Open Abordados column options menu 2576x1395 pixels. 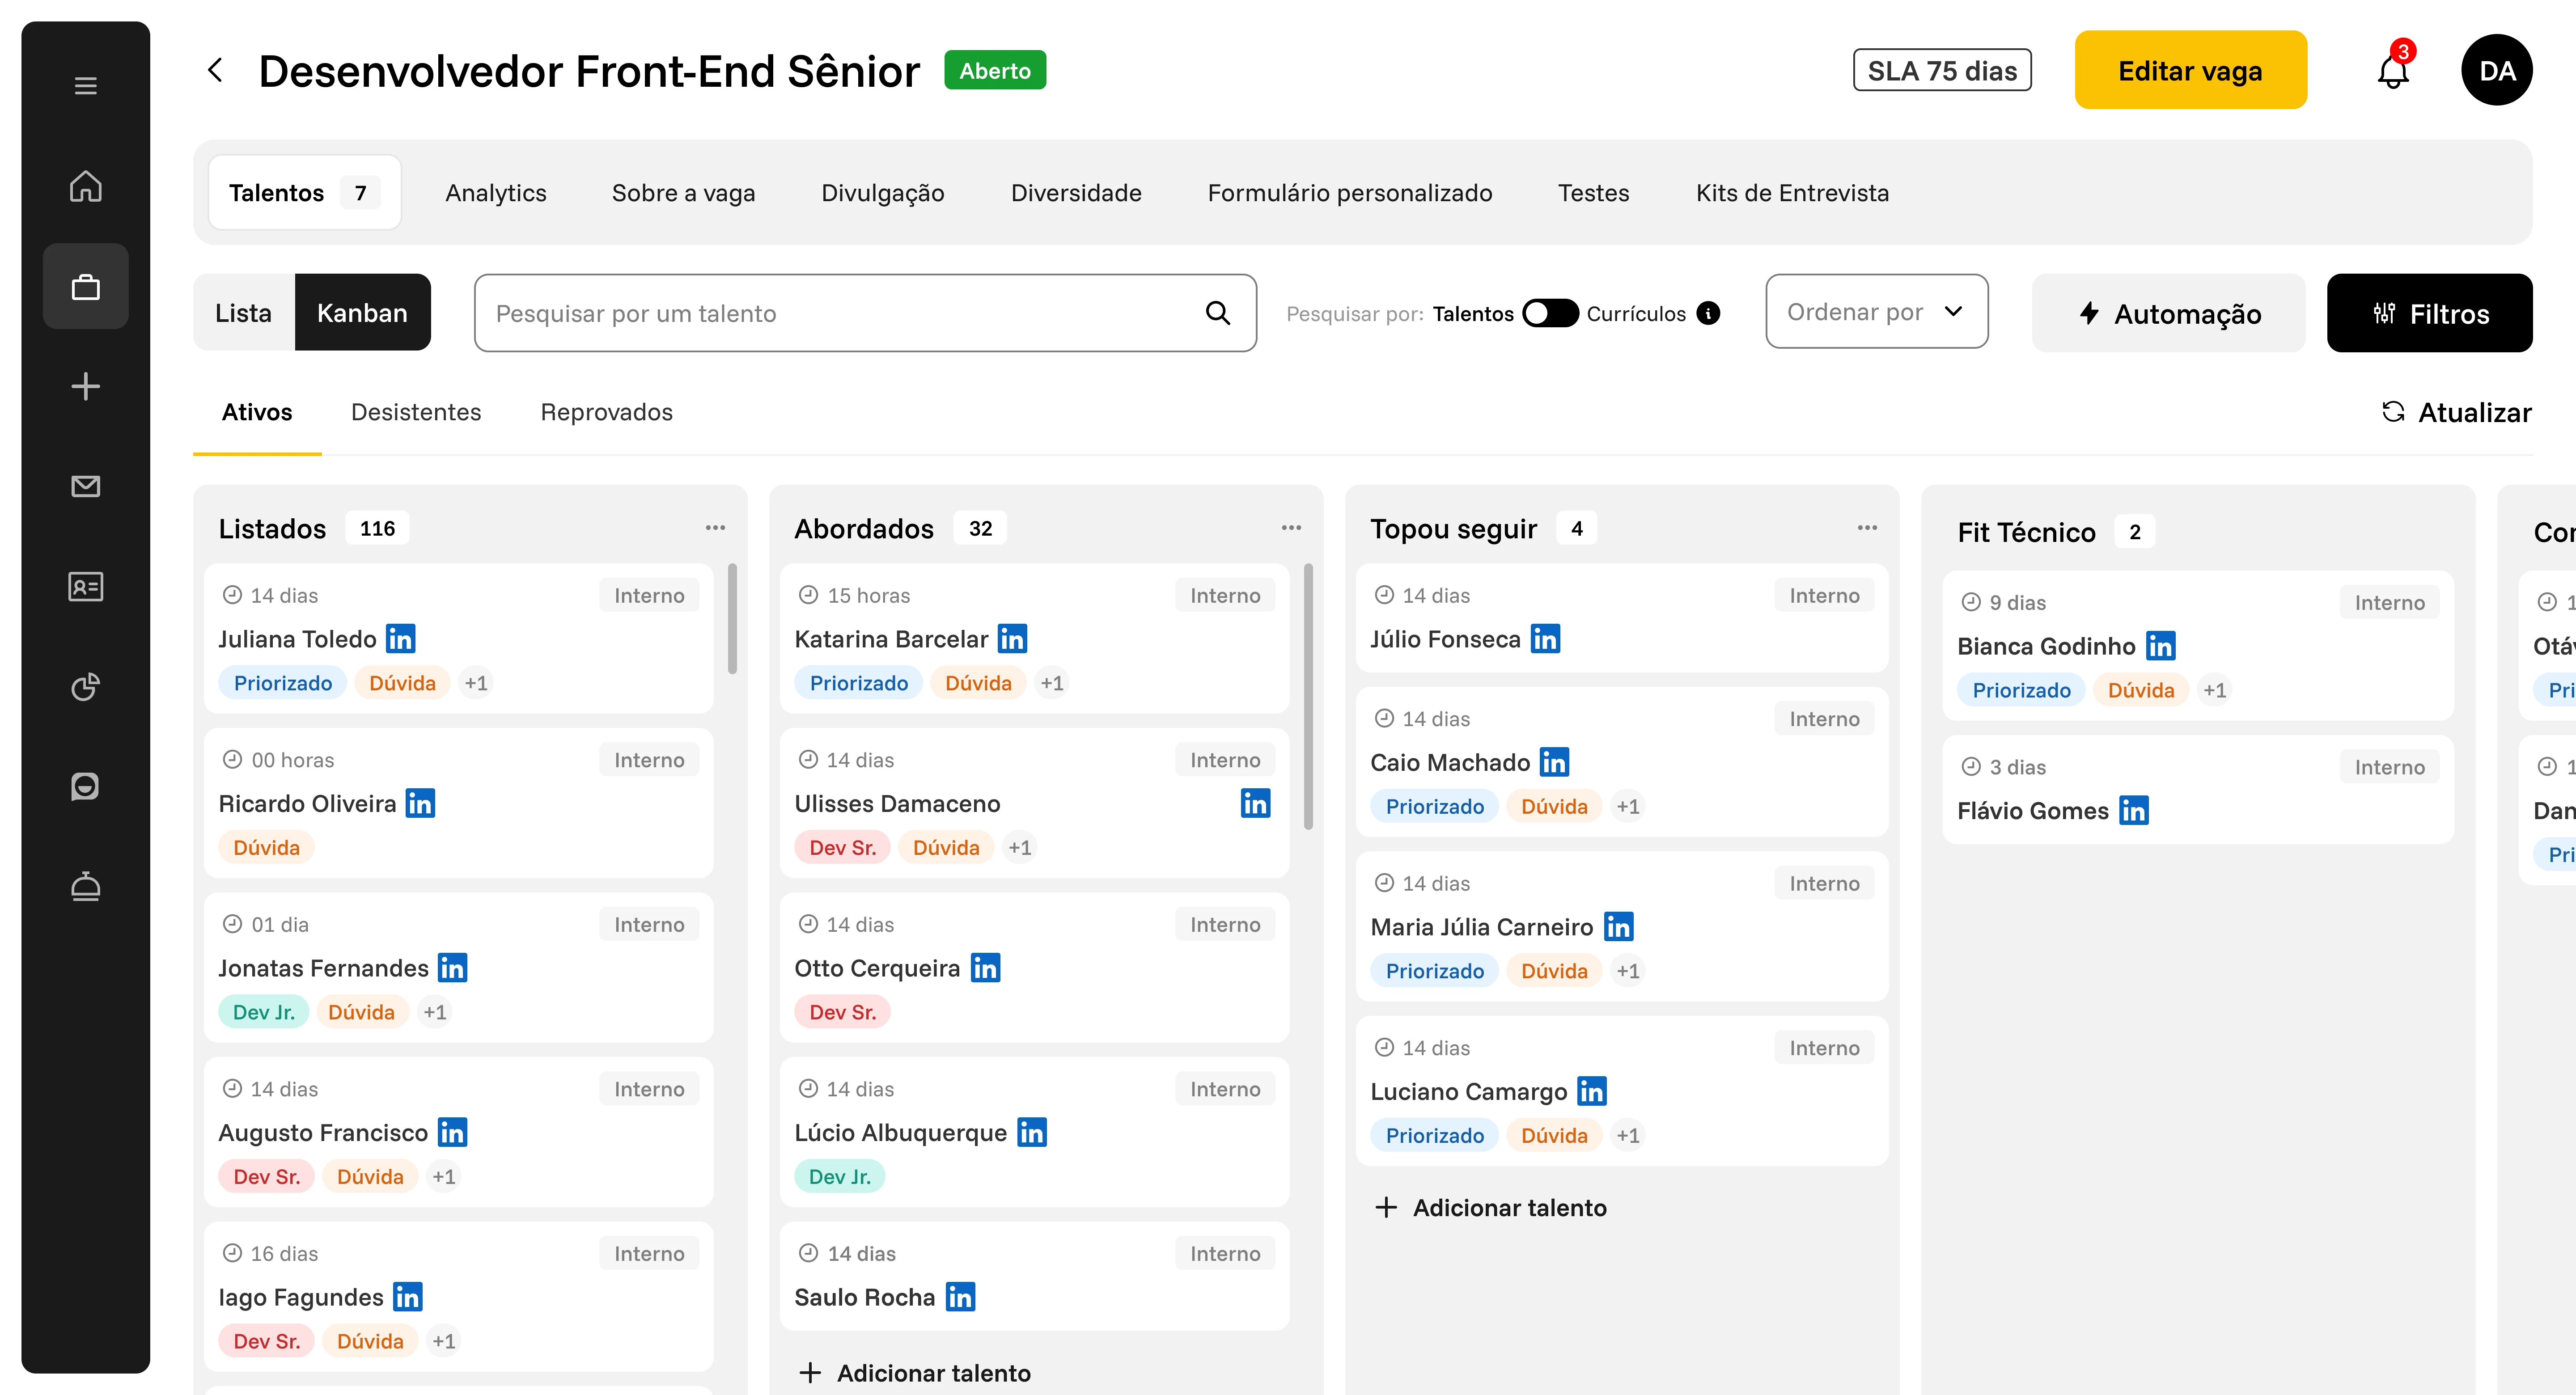tap(1291, 528)
